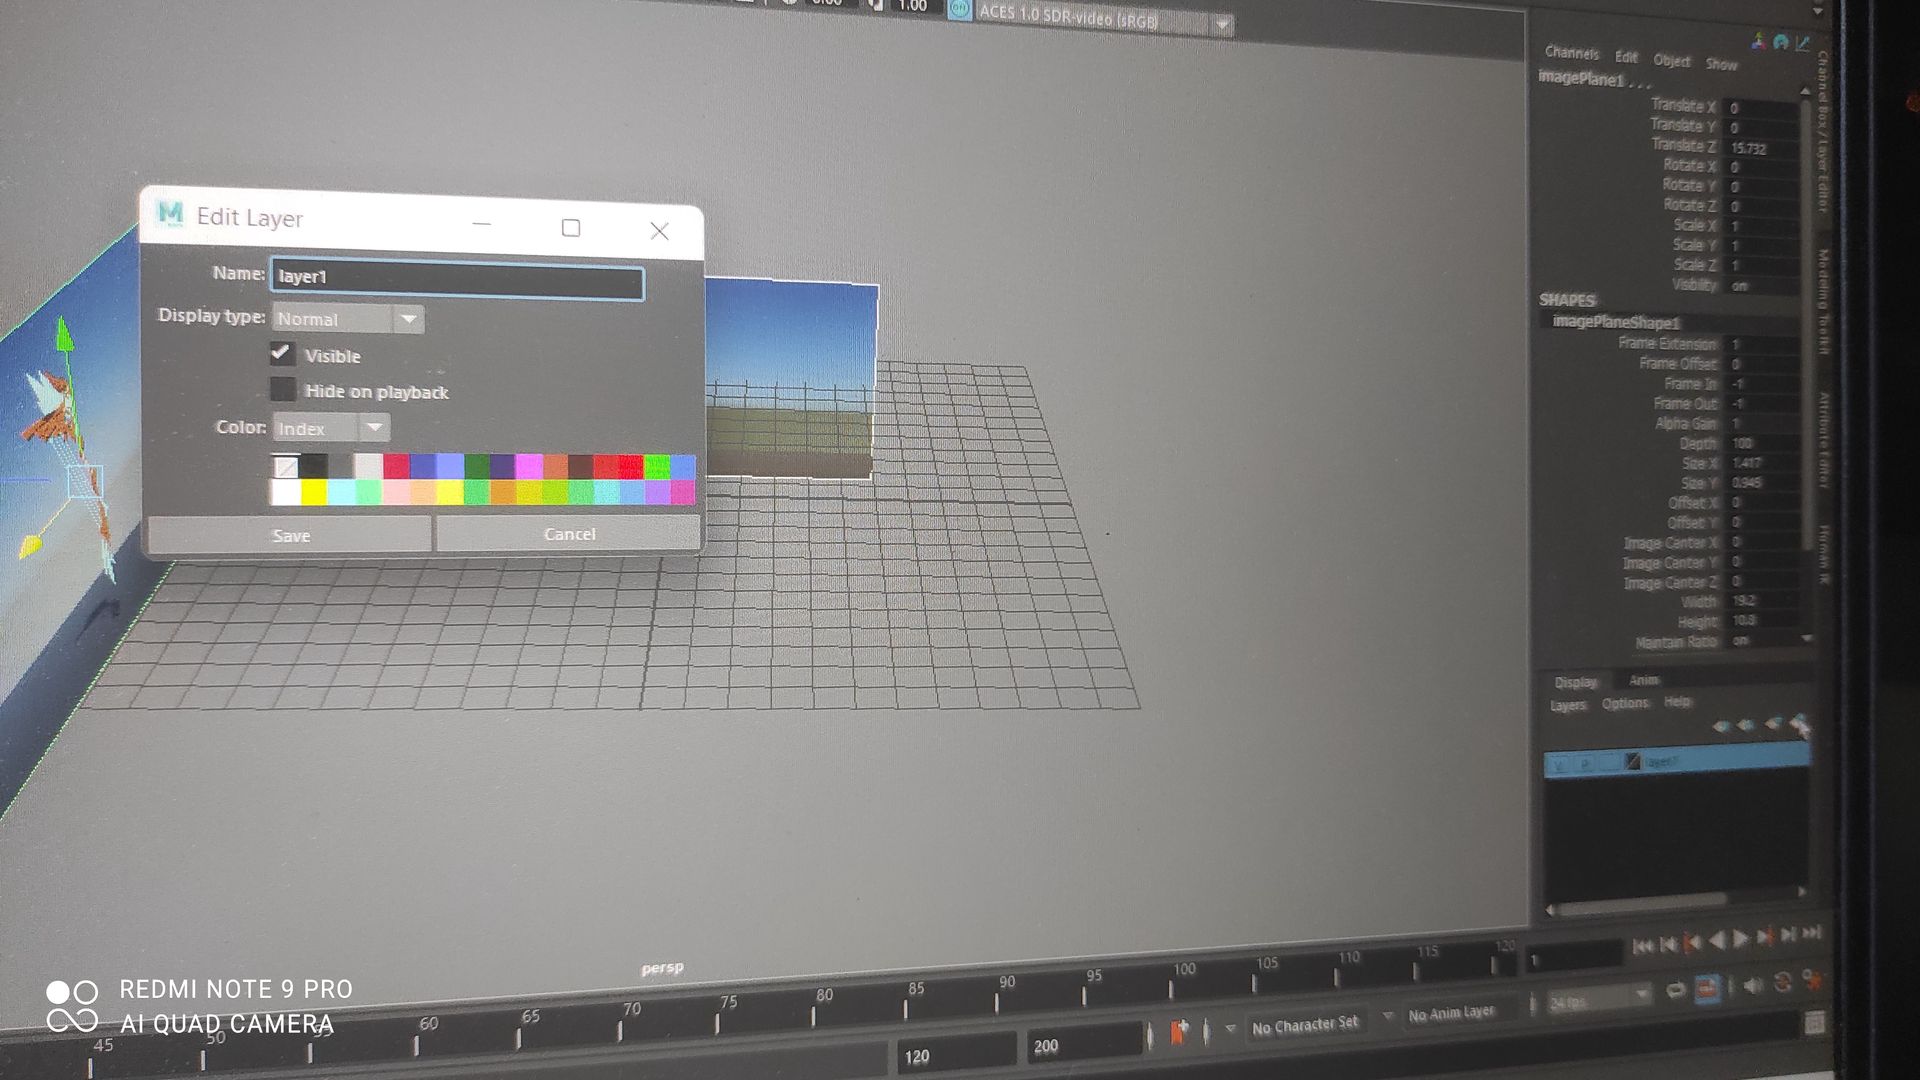Toggle the loop playback icon
The image size is (1920, 1080).
click(1676, 991)
